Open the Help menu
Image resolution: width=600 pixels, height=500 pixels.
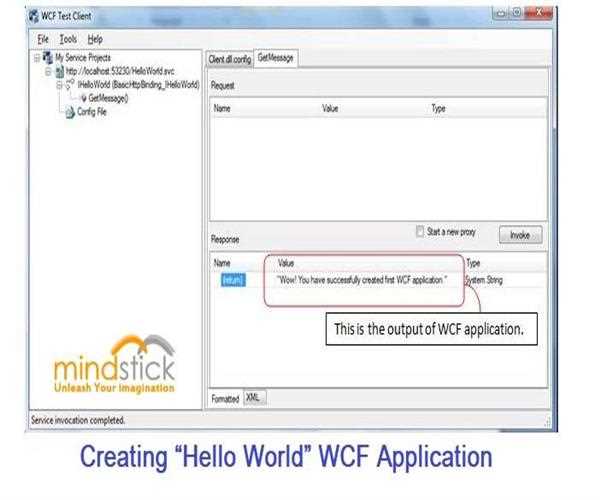[x=95, y=39]
